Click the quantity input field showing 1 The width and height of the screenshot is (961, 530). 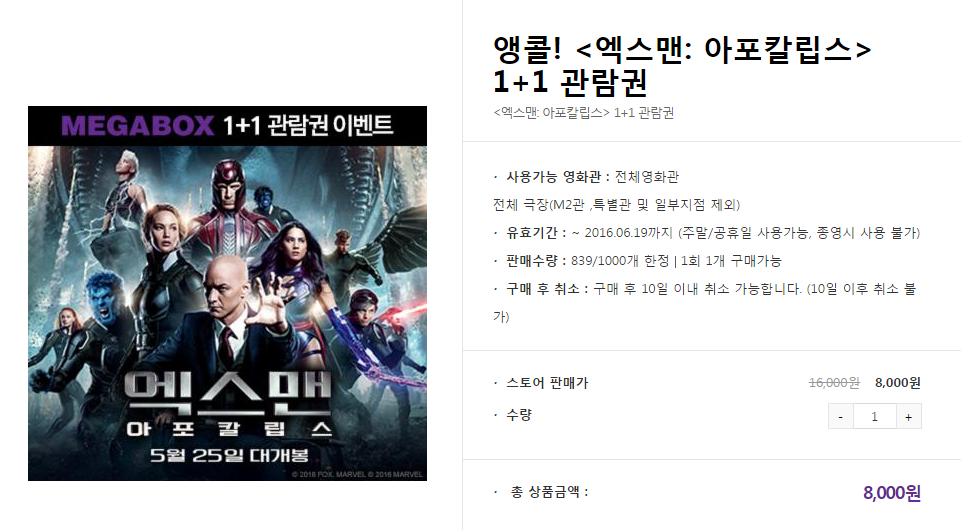(875, 417)
